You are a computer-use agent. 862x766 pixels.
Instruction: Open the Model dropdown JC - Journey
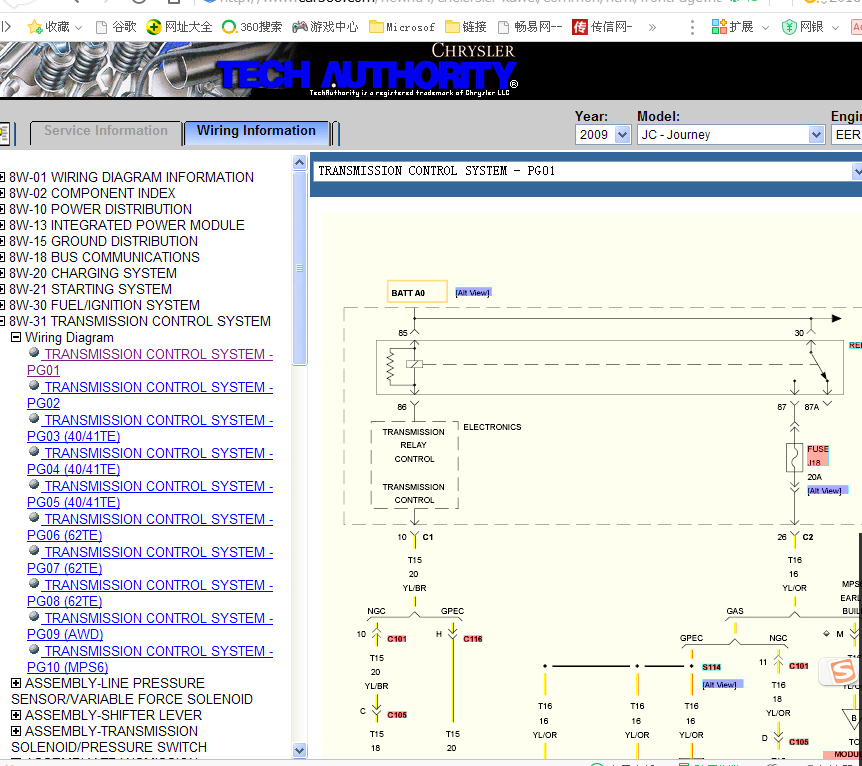[x=731, y=135]
